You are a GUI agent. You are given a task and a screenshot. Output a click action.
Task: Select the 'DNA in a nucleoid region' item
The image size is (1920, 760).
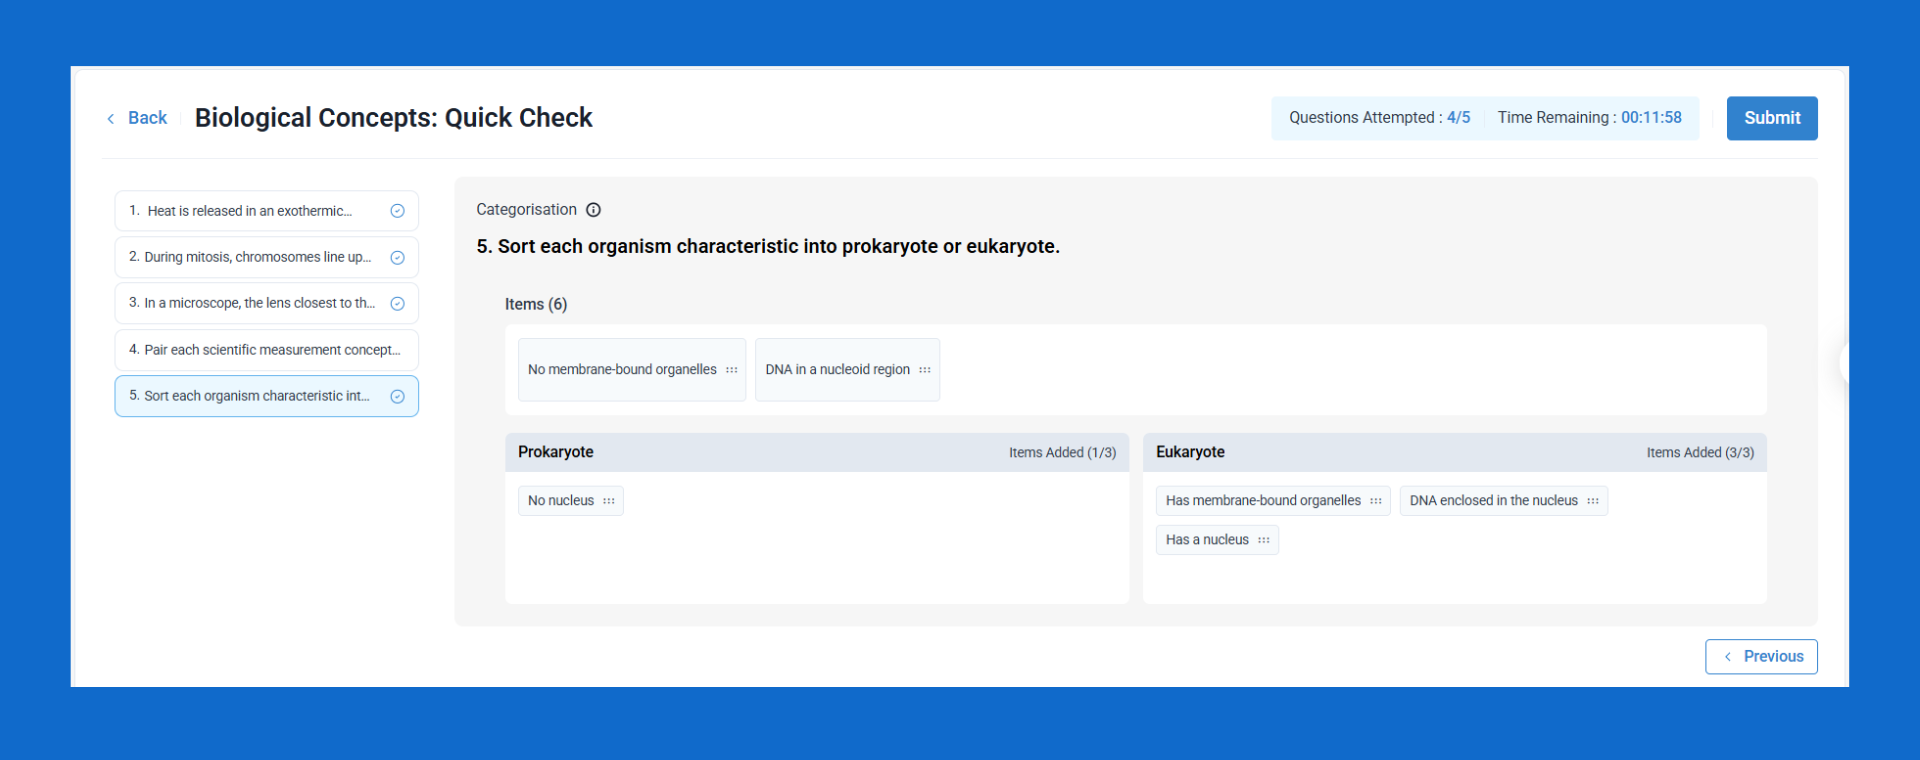847,370
